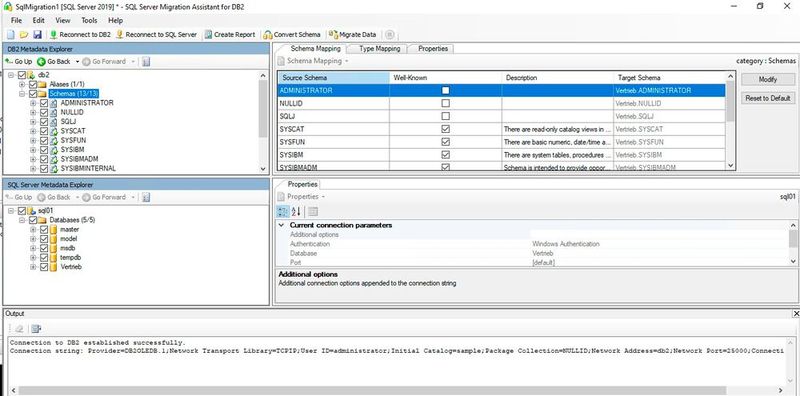Click the master database icon
Viewport: 800px width, 396px height.
pos(53,229)
